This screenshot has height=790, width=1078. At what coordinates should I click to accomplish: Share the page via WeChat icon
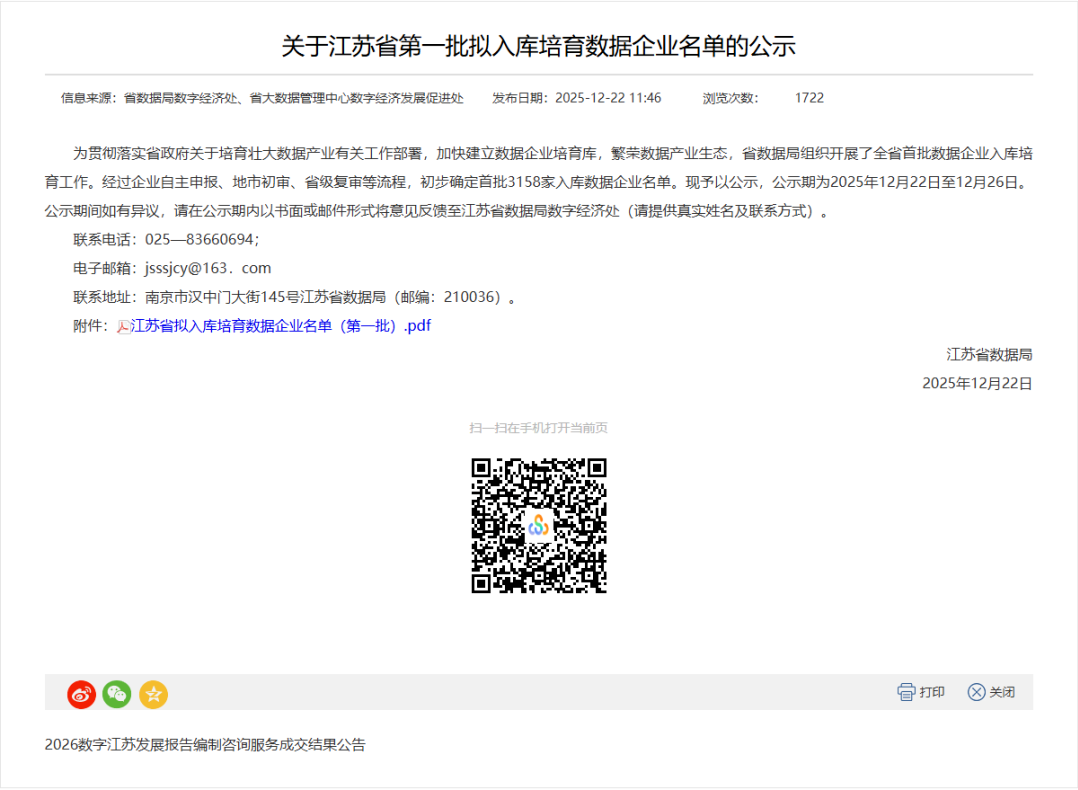coord(117,694)
